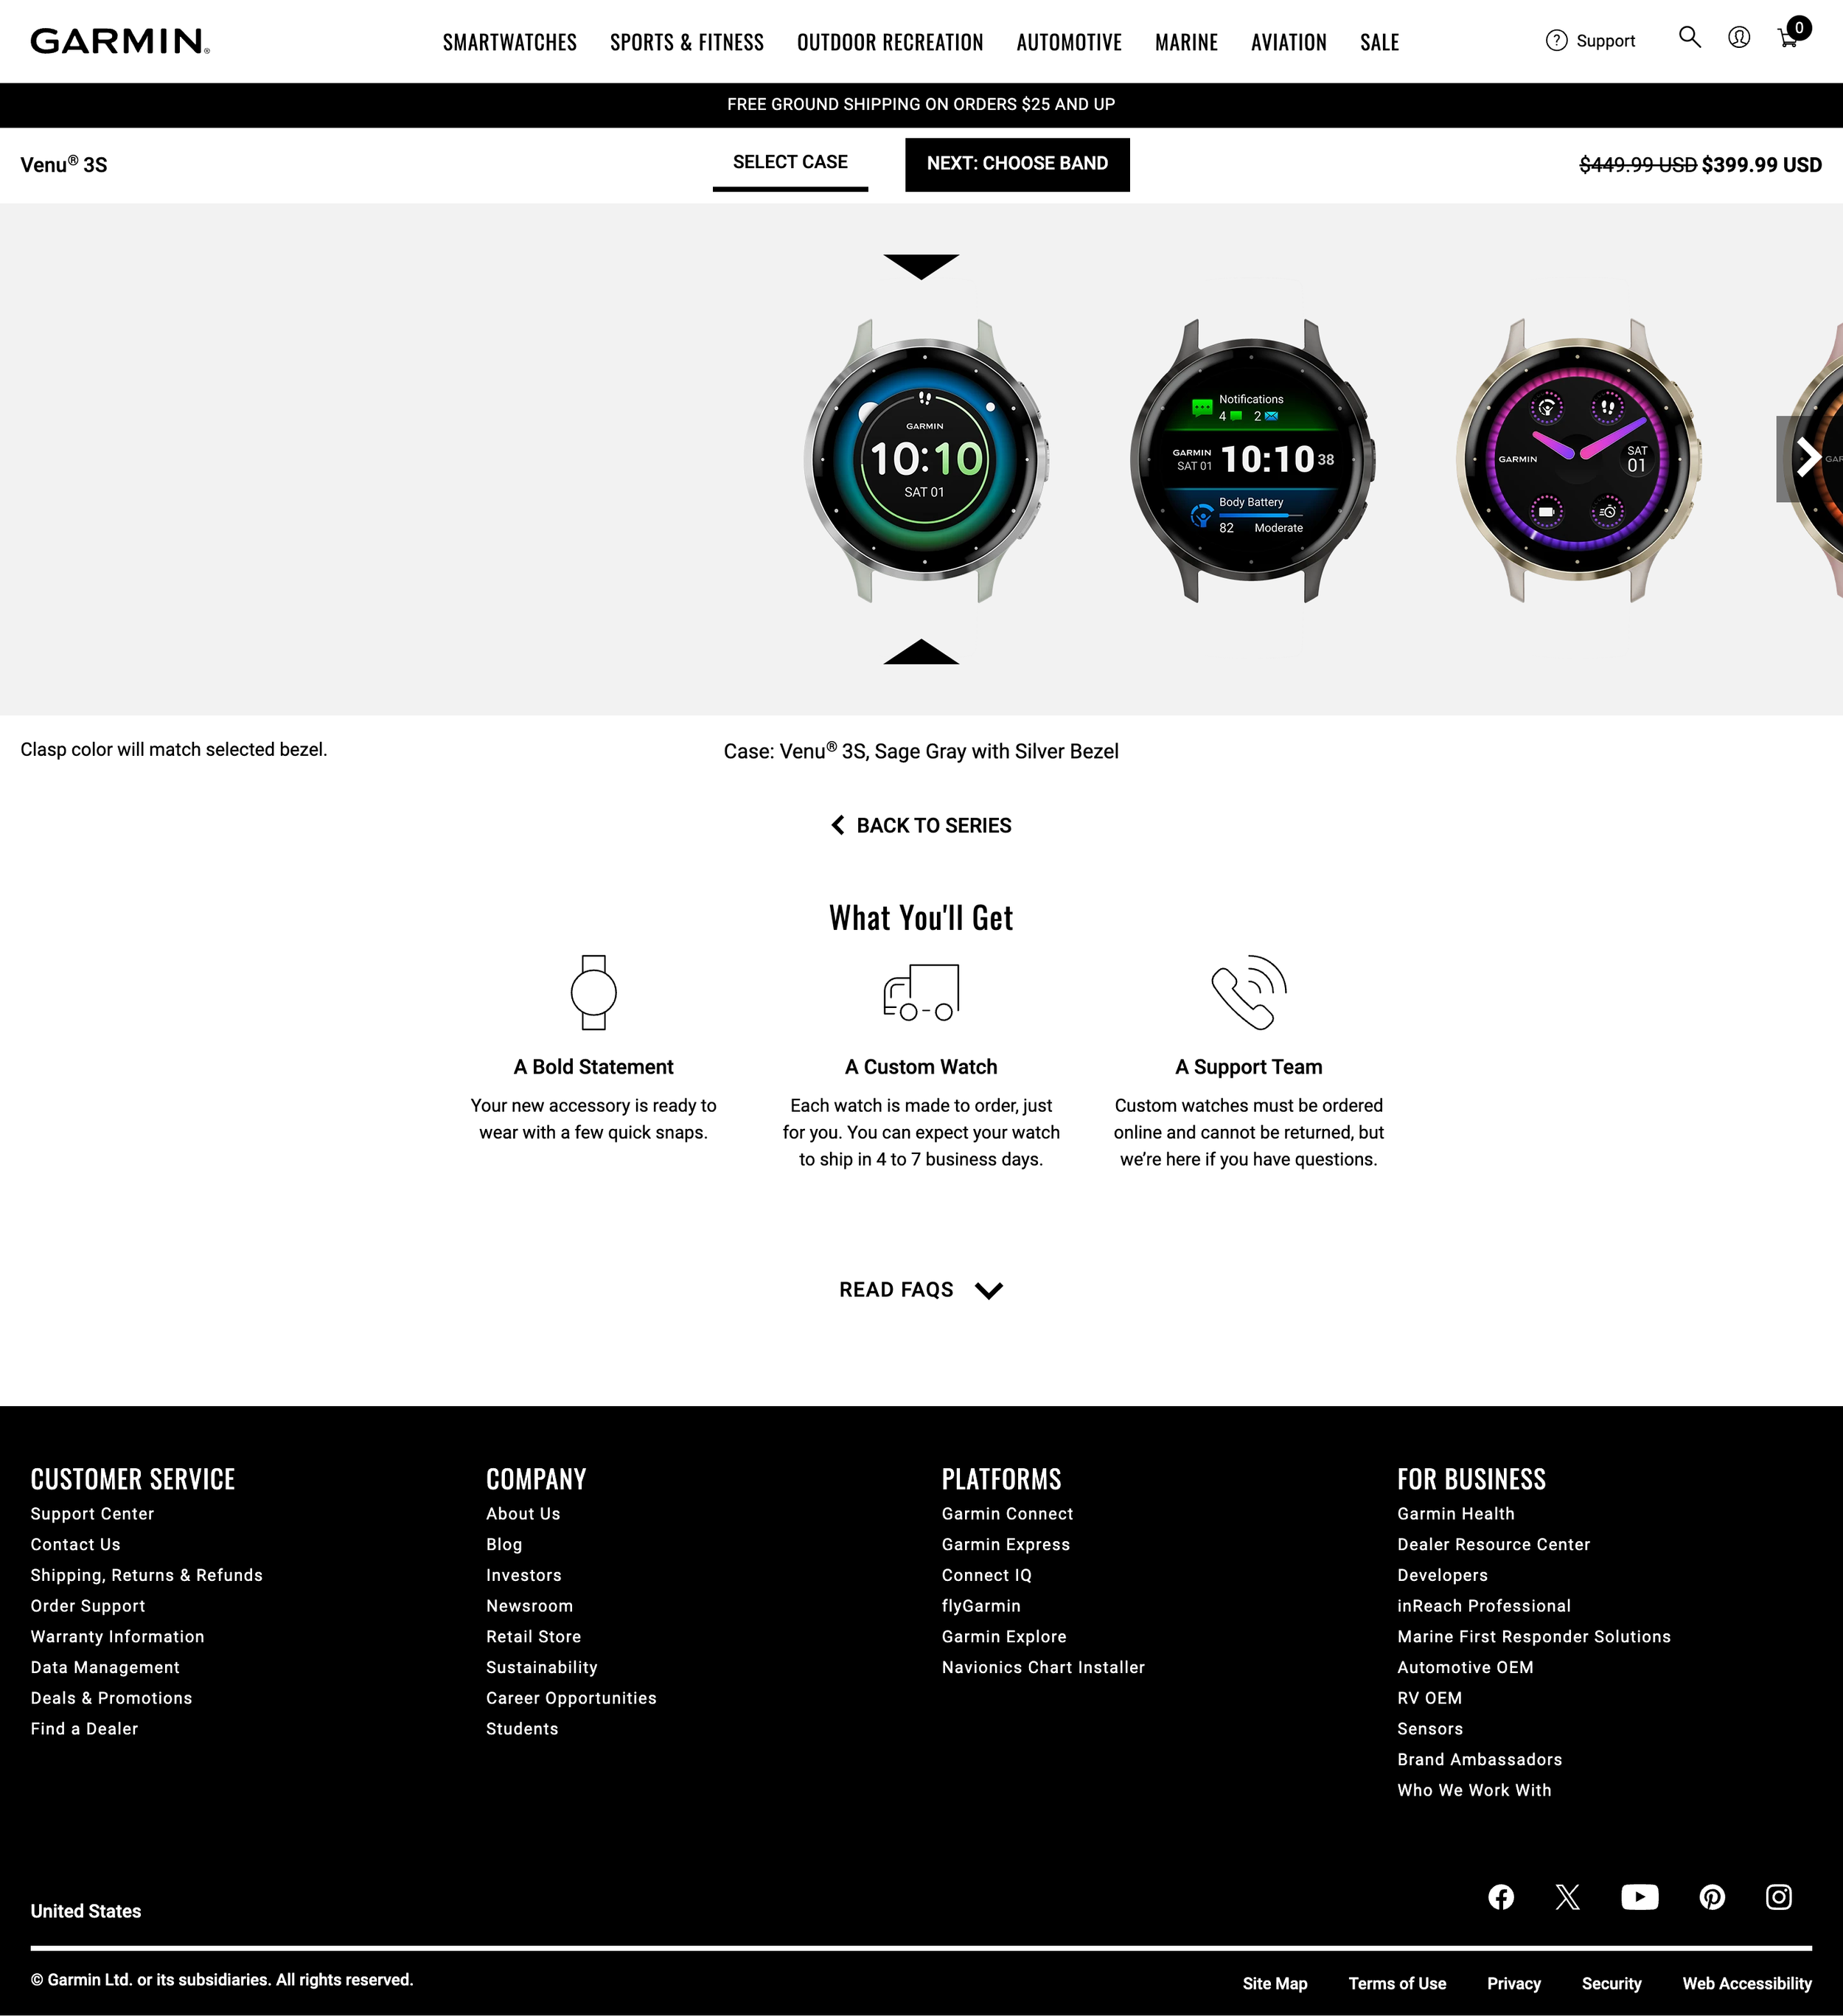Open the Outdoor Recreation menu
Screen dimensions: 1843x2016
click(889, 42)
